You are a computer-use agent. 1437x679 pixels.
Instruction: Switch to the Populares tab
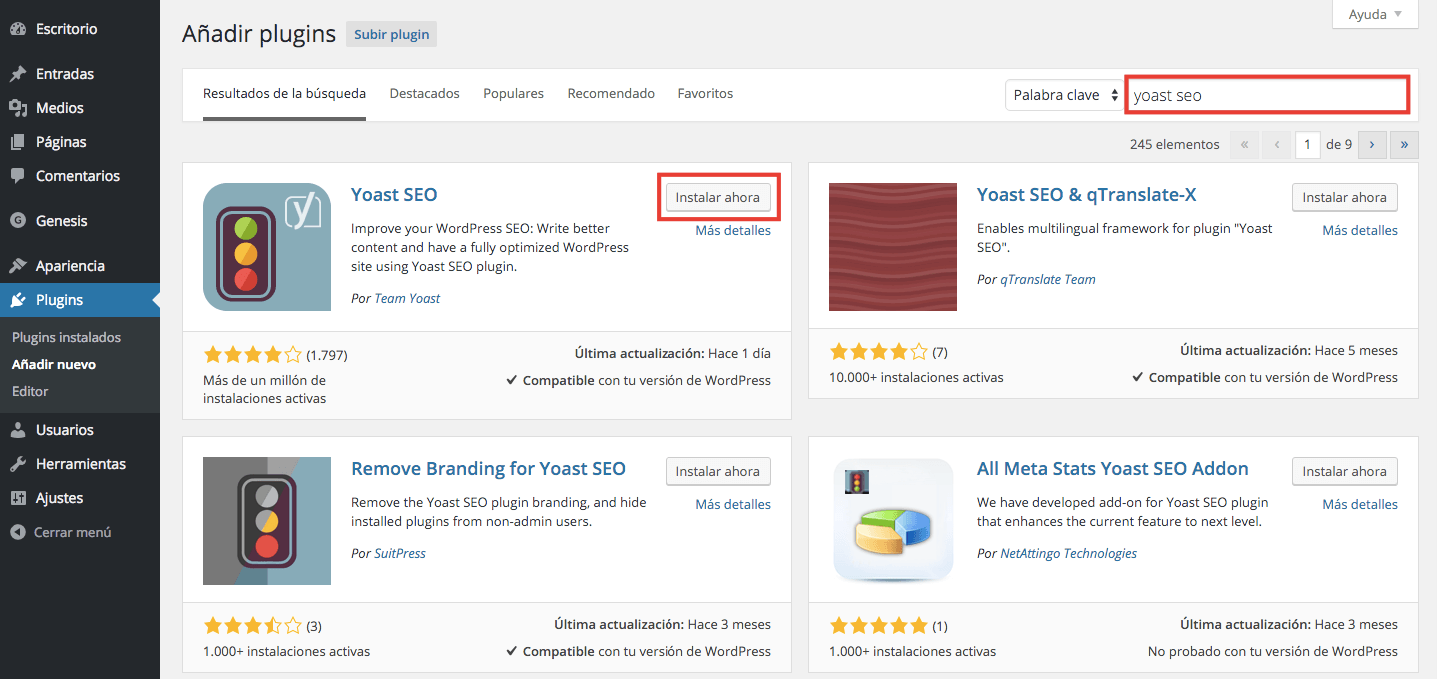click(513, 94)
